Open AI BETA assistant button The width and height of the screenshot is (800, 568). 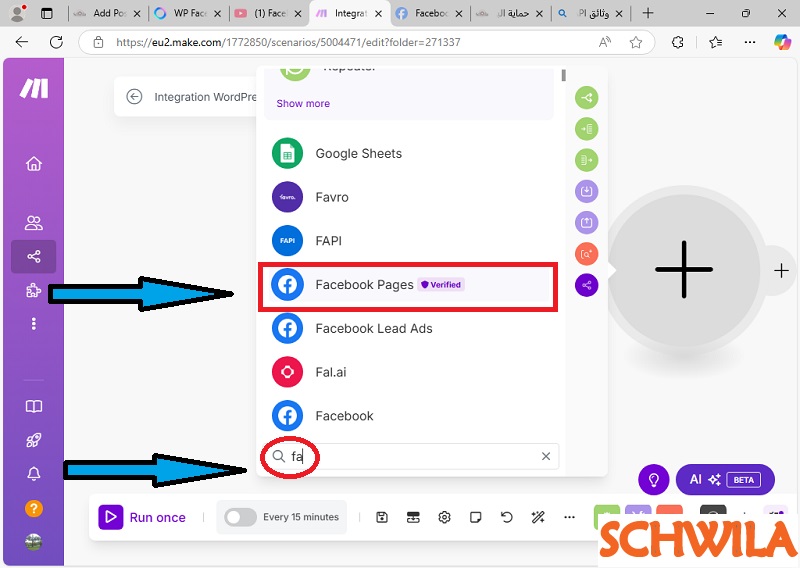pos(725,479)
